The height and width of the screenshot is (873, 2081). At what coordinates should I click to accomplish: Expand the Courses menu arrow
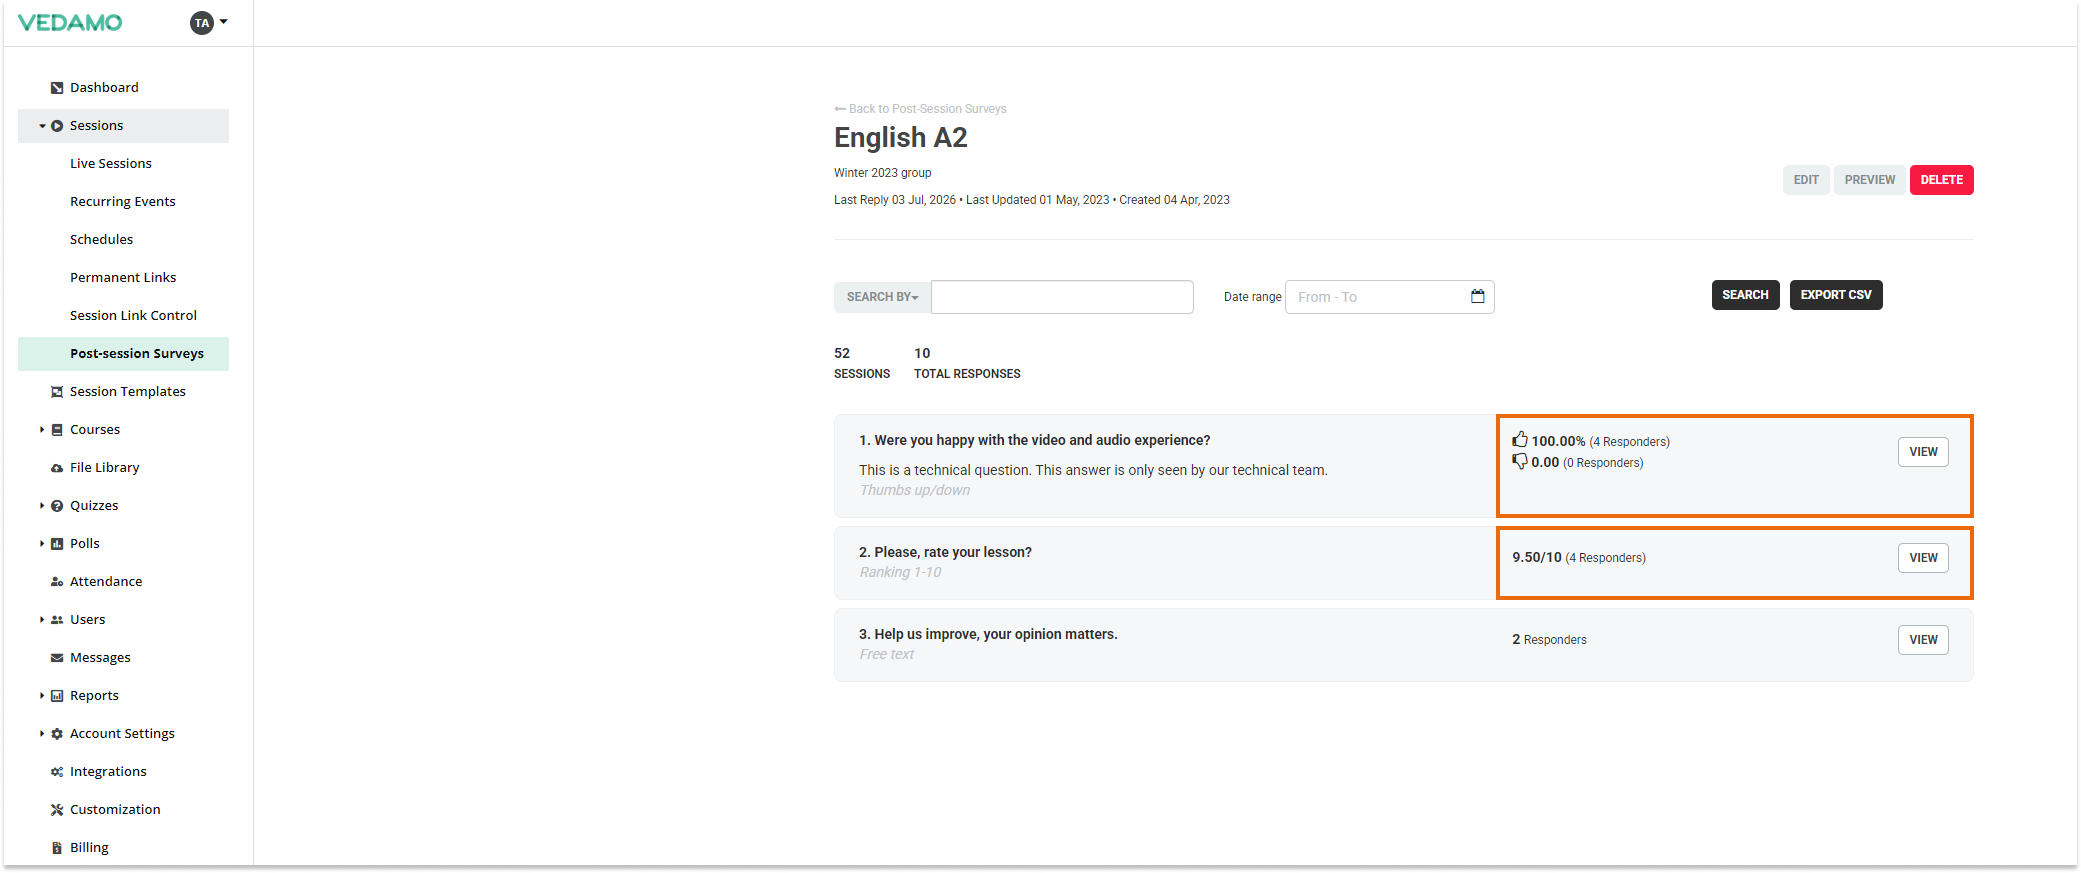(42, 430)
